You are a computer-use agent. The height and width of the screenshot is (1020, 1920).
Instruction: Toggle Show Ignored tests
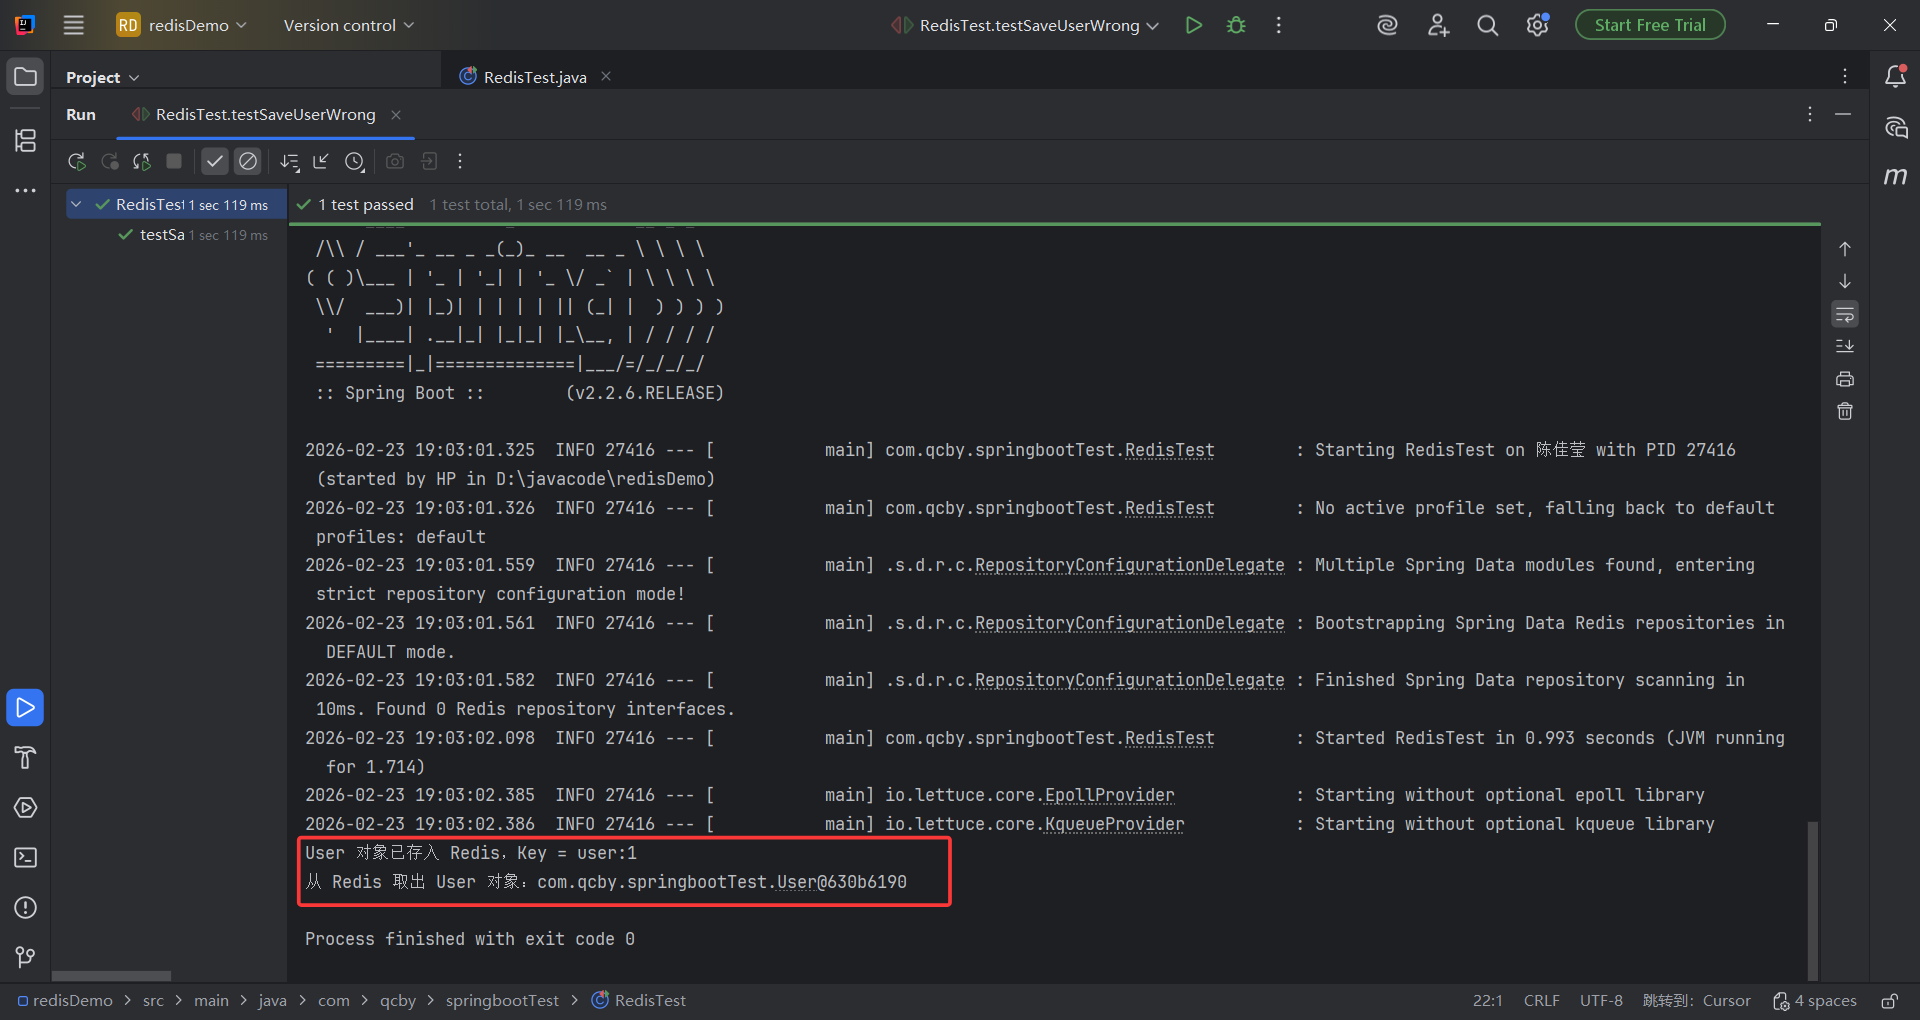pyautogui.click(x=248, y=161)
